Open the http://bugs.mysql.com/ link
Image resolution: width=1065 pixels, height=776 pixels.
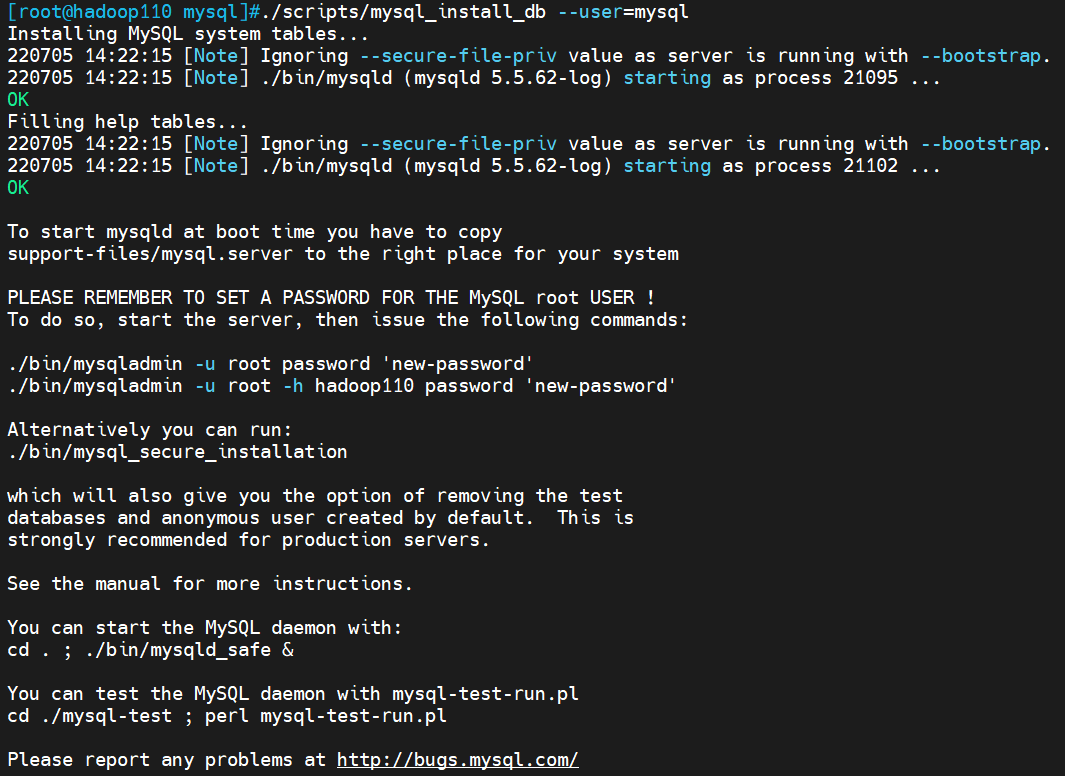pos(457,760)
